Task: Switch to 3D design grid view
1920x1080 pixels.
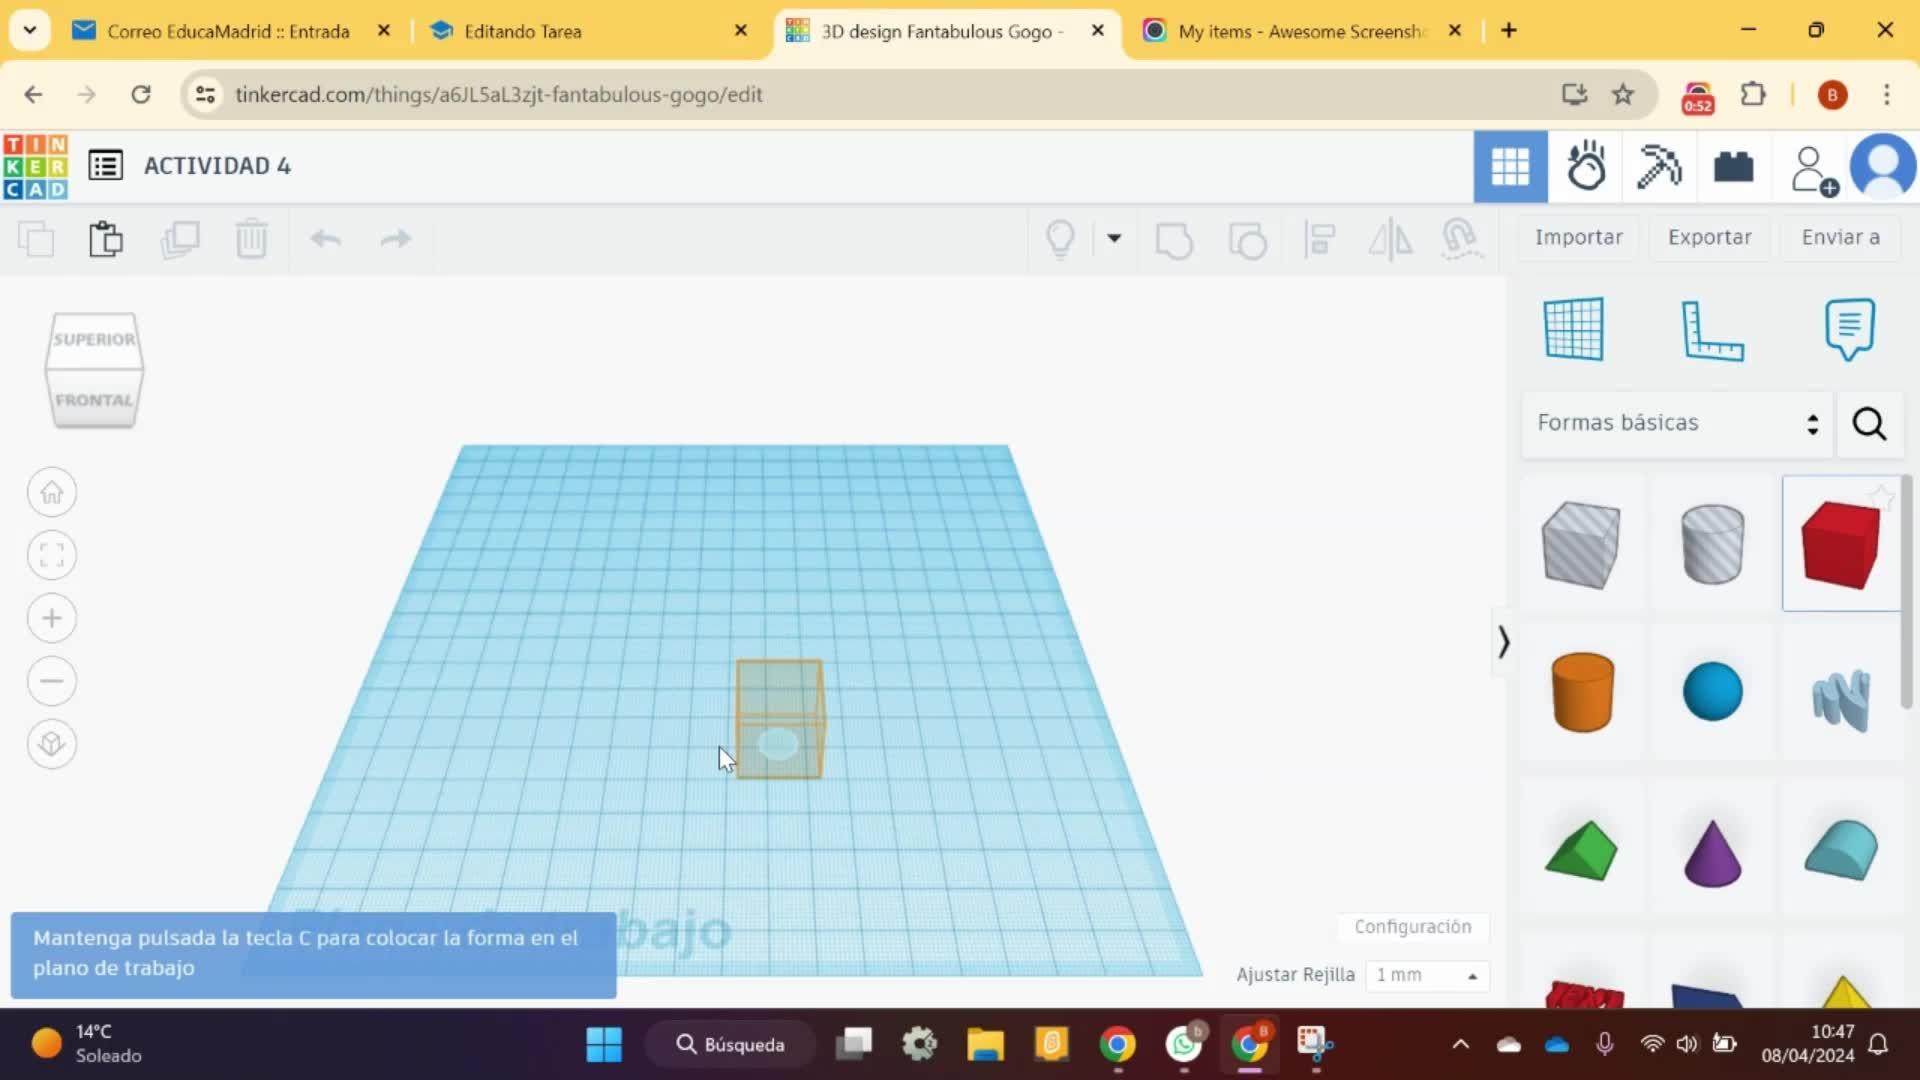Action: pos(1510,166)
